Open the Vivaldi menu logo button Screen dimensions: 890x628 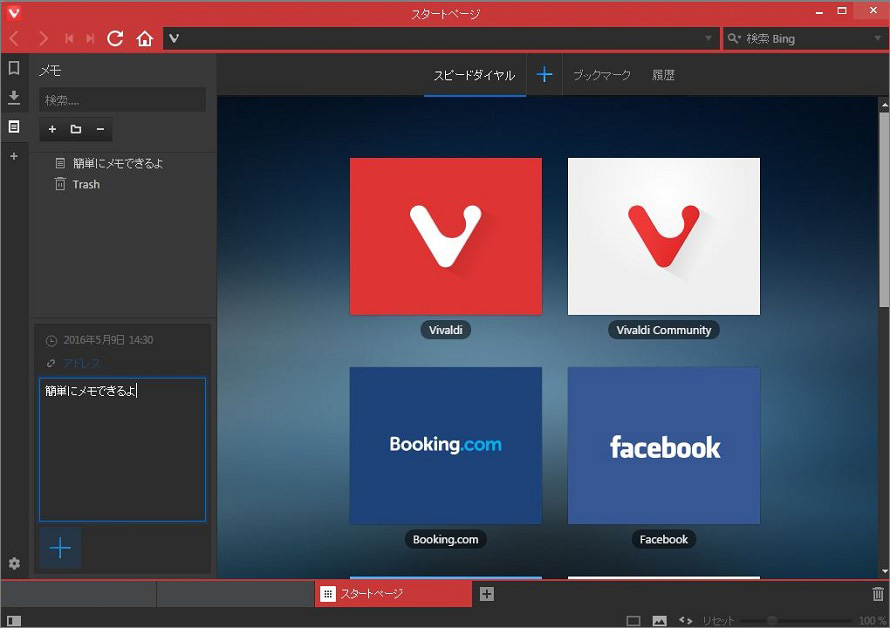pyautogui.click(x=14, y=12)
